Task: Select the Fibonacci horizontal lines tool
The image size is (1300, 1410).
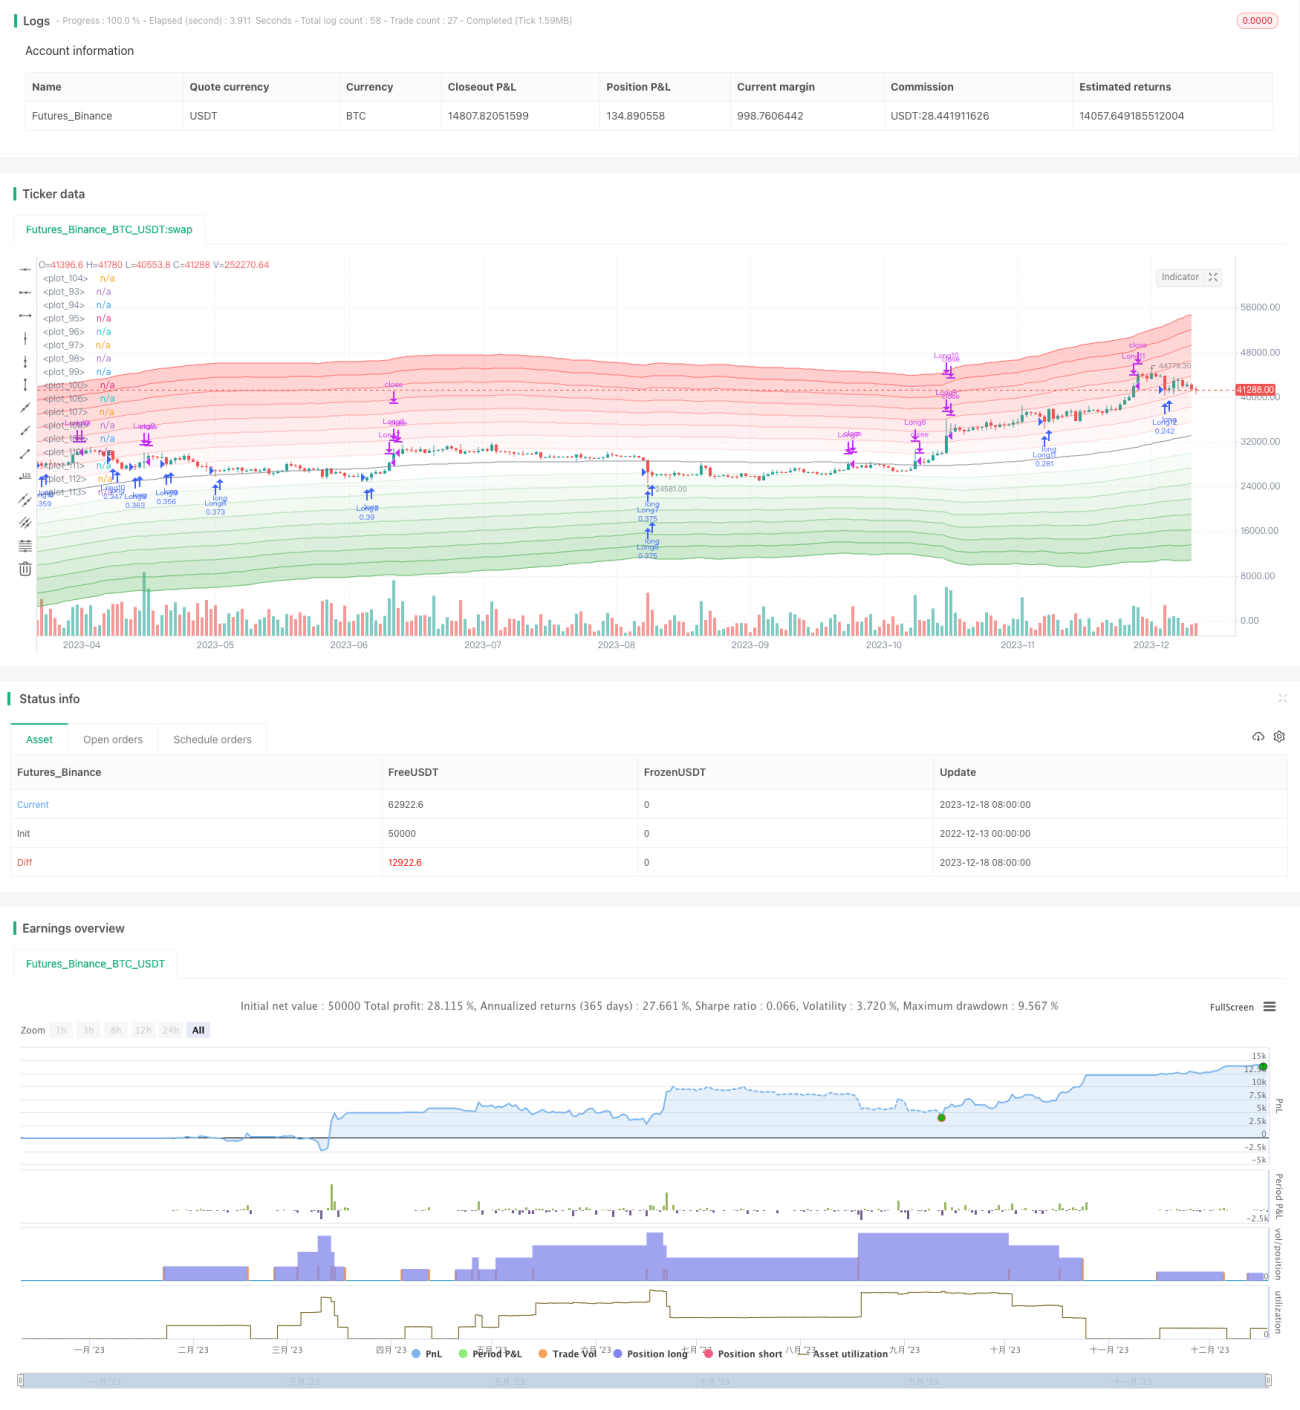Action: (x=25, y=545)
